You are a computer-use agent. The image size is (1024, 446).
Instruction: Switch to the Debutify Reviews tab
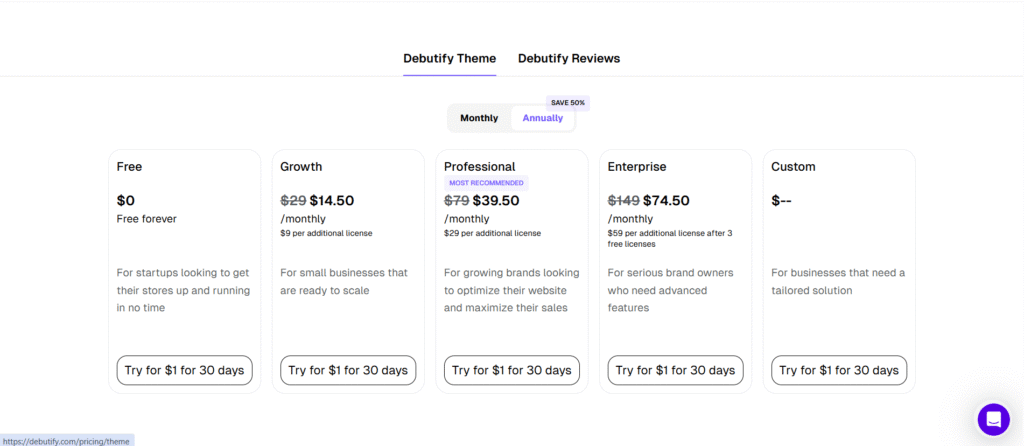[x=569, y=58]
